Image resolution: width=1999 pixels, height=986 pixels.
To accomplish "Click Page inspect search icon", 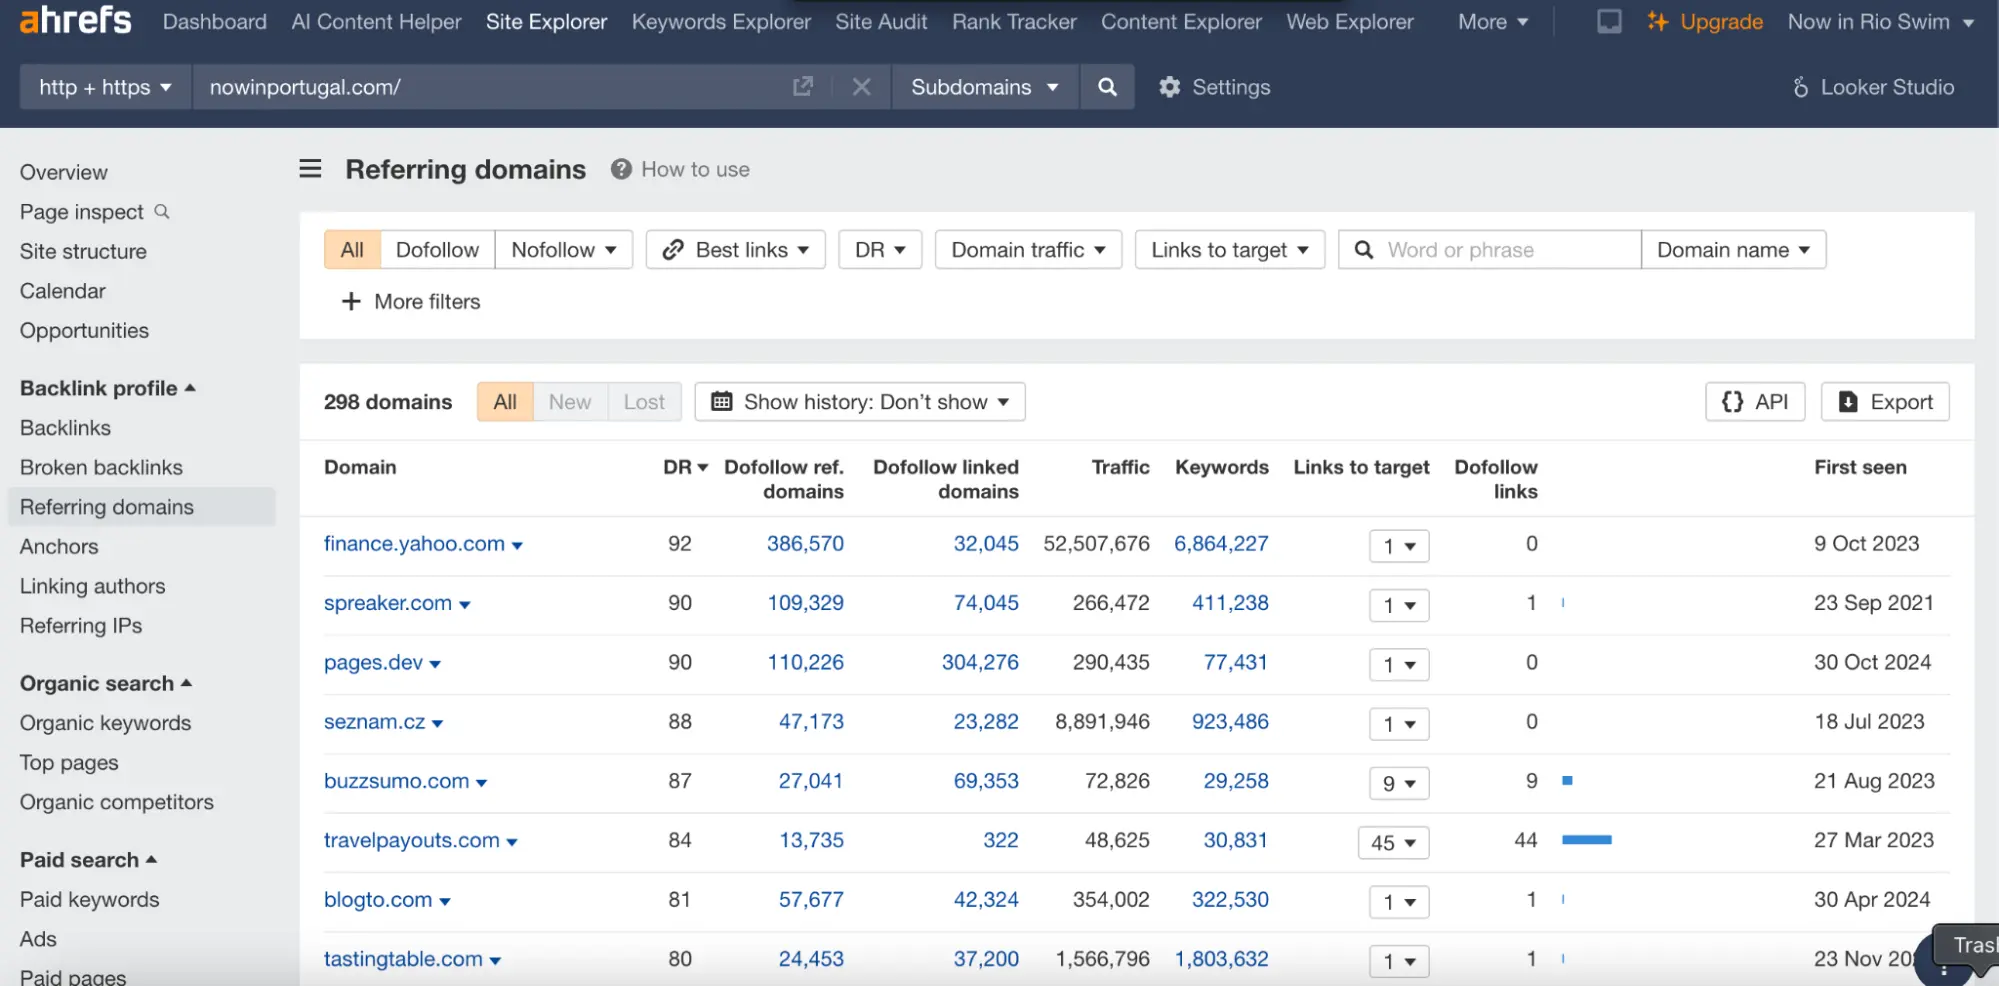I will [162, 211].
